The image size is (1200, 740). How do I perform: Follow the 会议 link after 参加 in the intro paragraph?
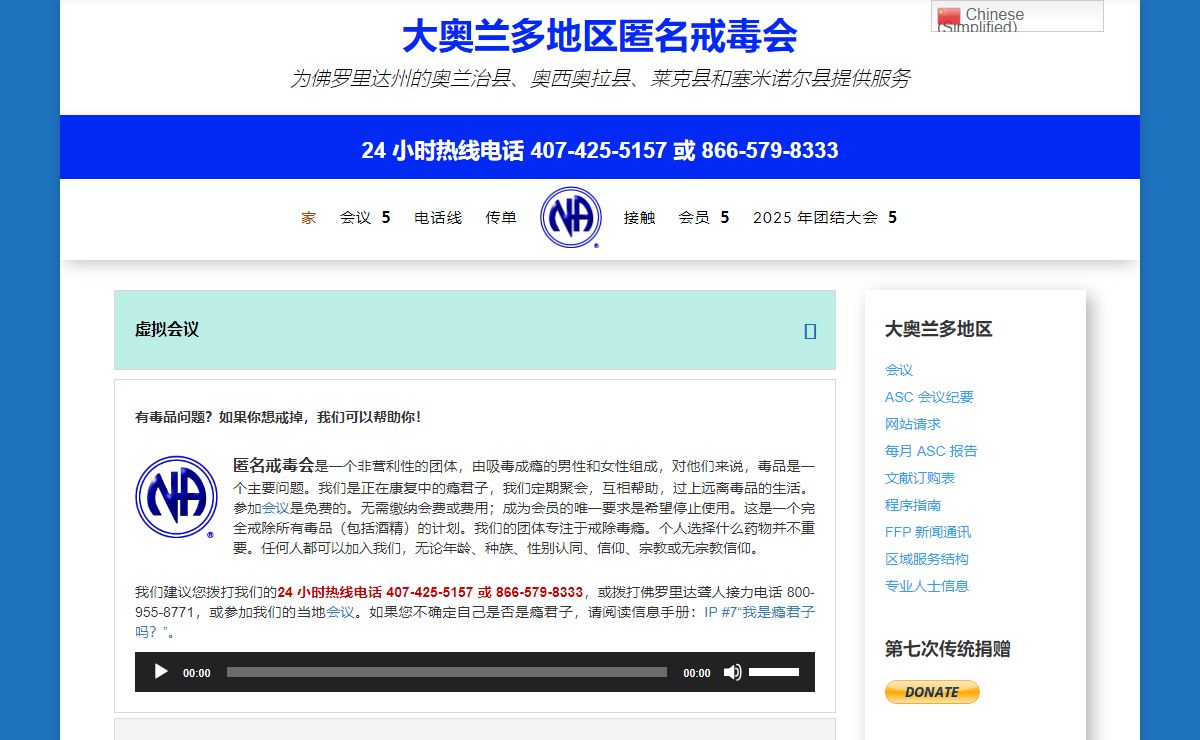276,508
